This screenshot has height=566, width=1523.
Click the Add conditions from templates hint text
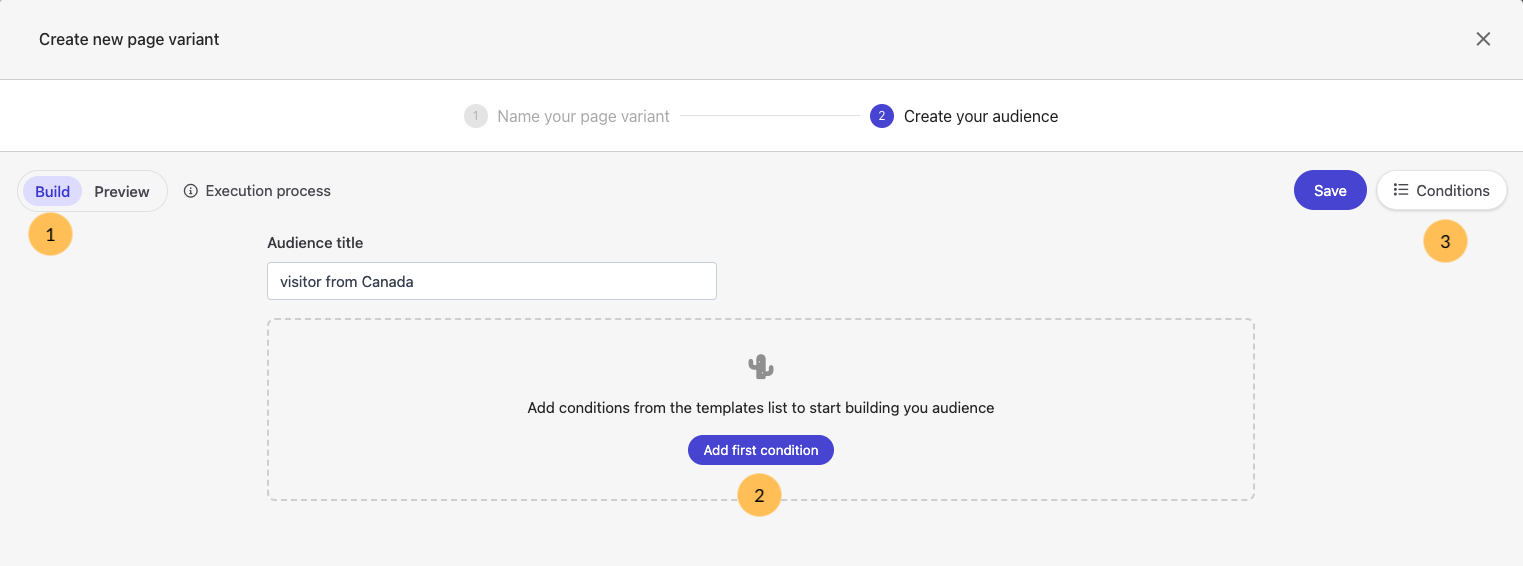761,408
